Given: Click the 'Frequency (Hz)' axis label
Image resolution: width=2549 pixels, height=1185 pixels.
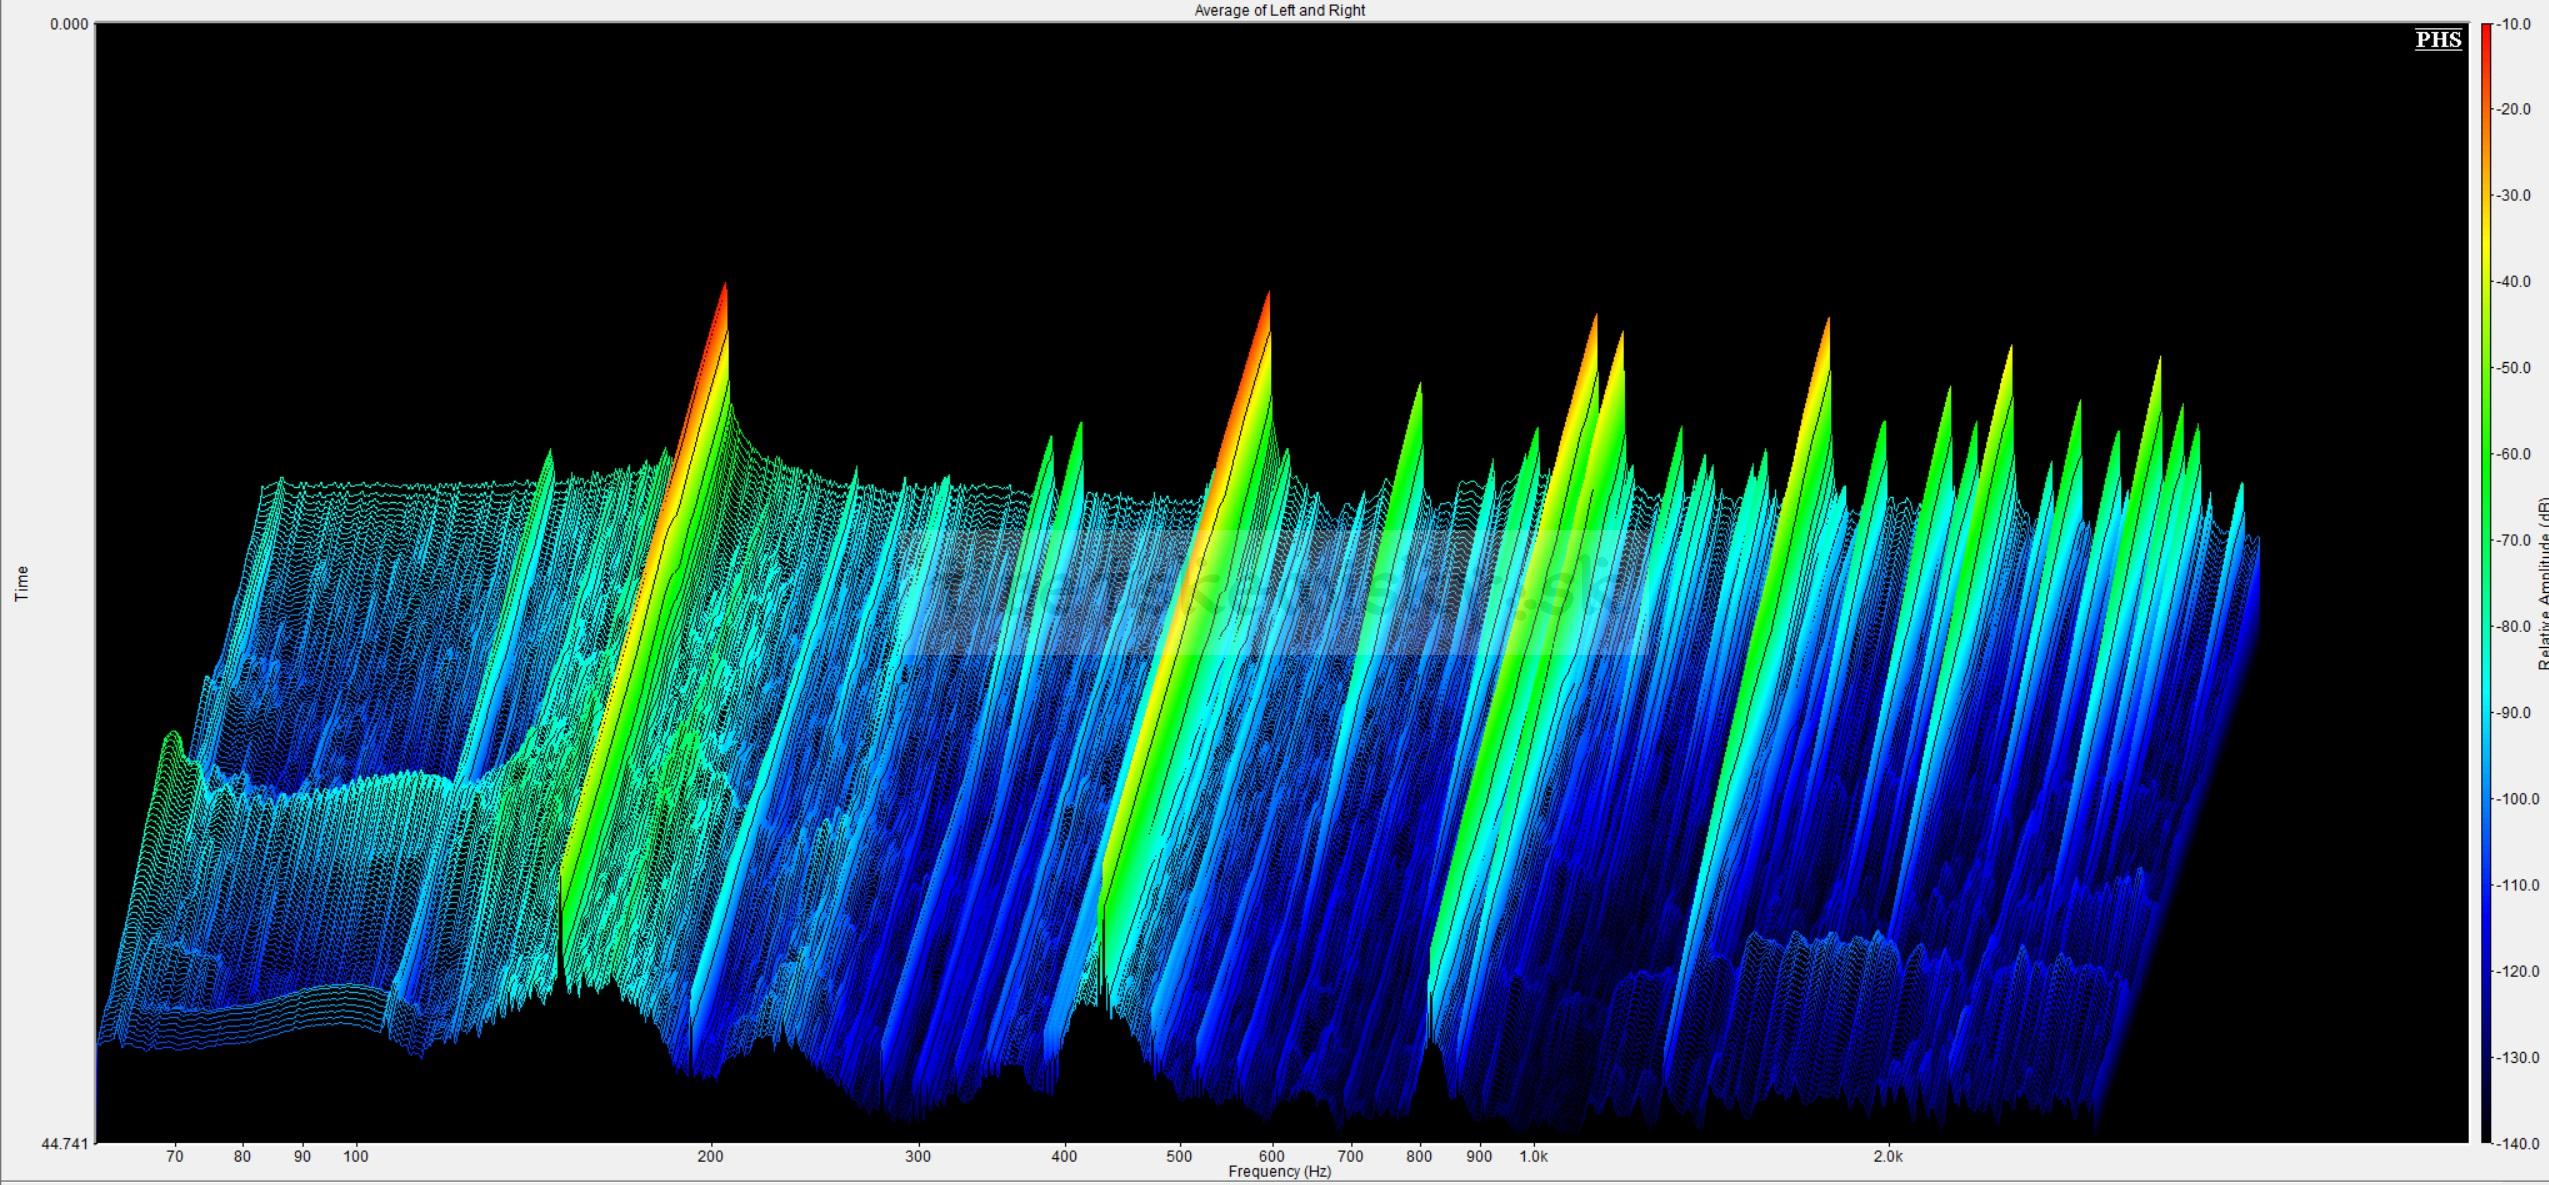Looking at the screenshot, I should pyautogui.click(x=1279, y=1171).
